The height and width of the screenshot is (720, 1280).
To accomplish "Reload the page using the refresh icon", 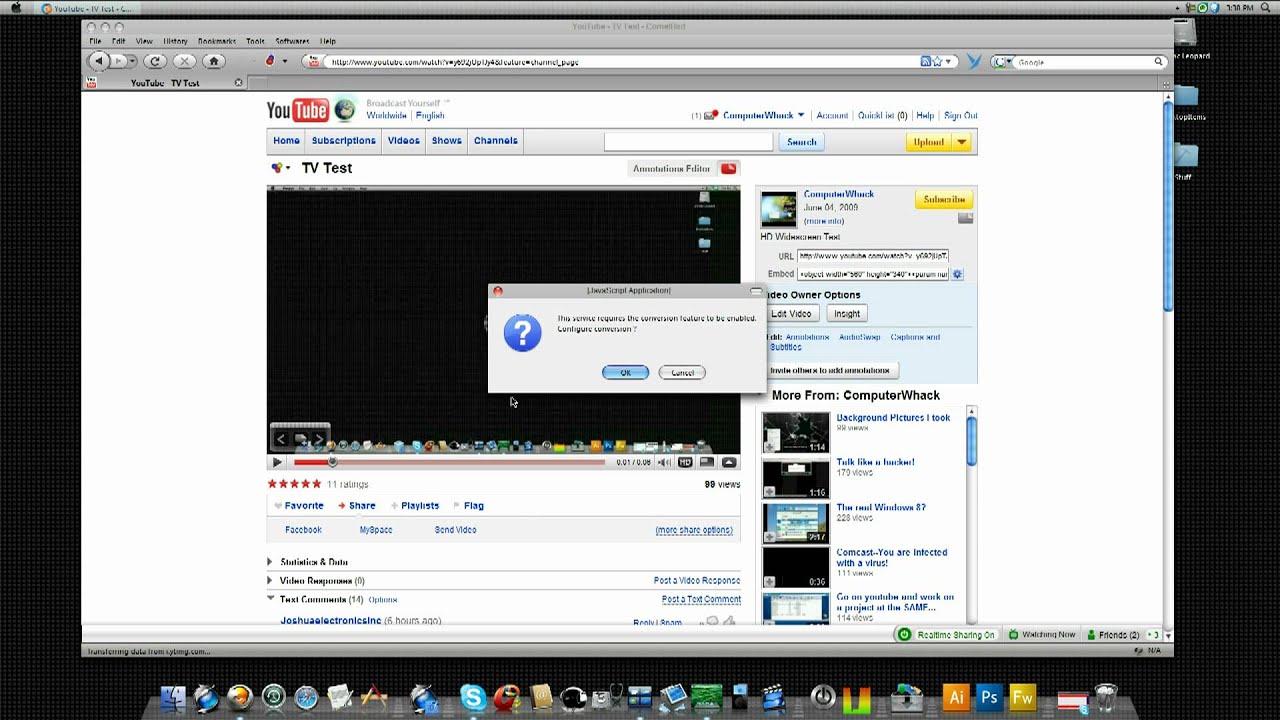I will (155, 61).
